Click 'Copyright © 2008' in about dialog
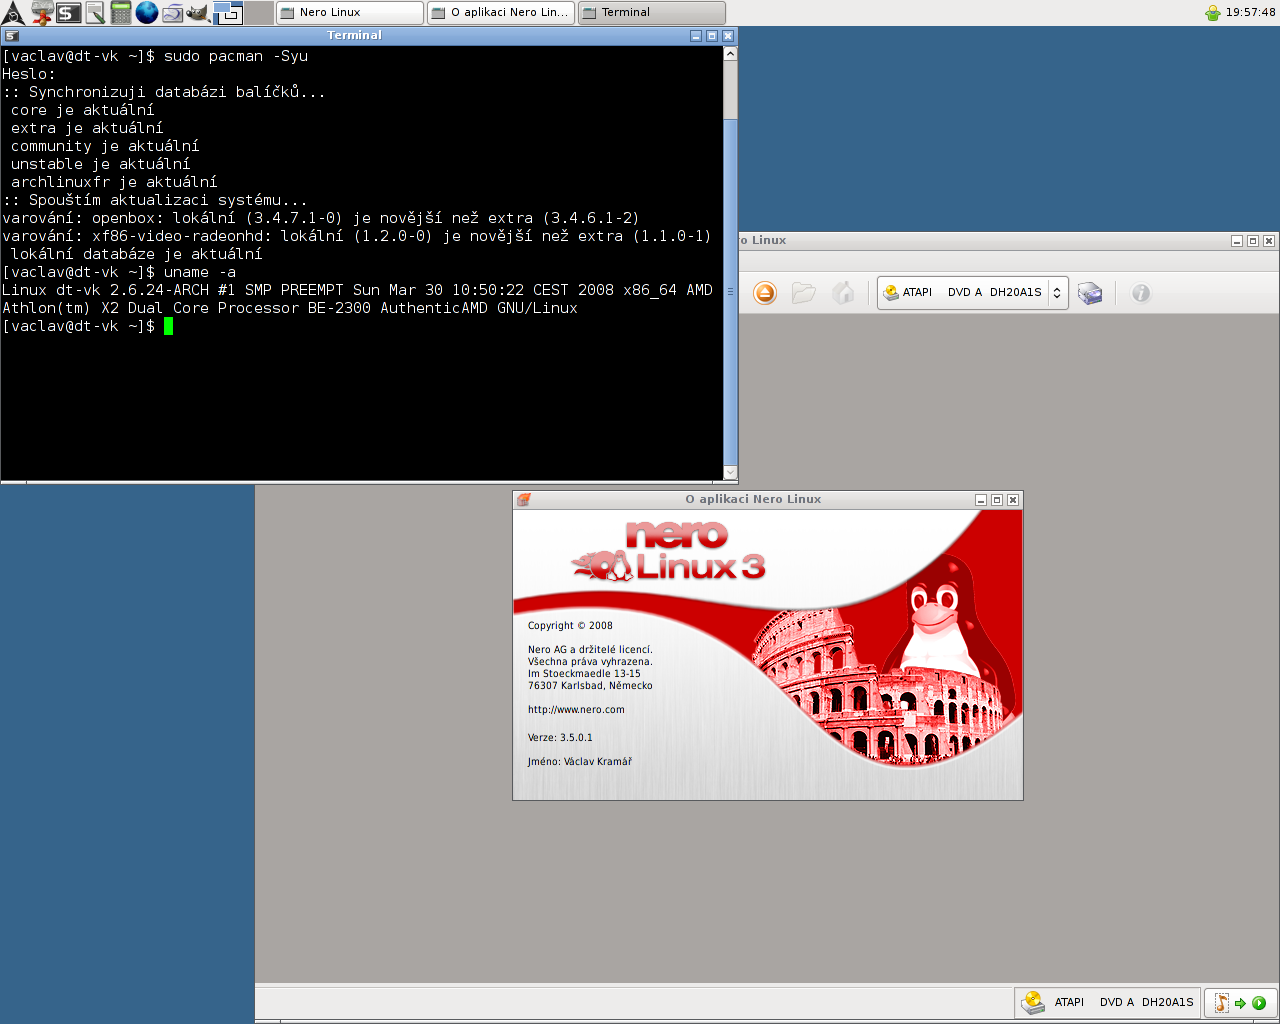 pos(570,626)
